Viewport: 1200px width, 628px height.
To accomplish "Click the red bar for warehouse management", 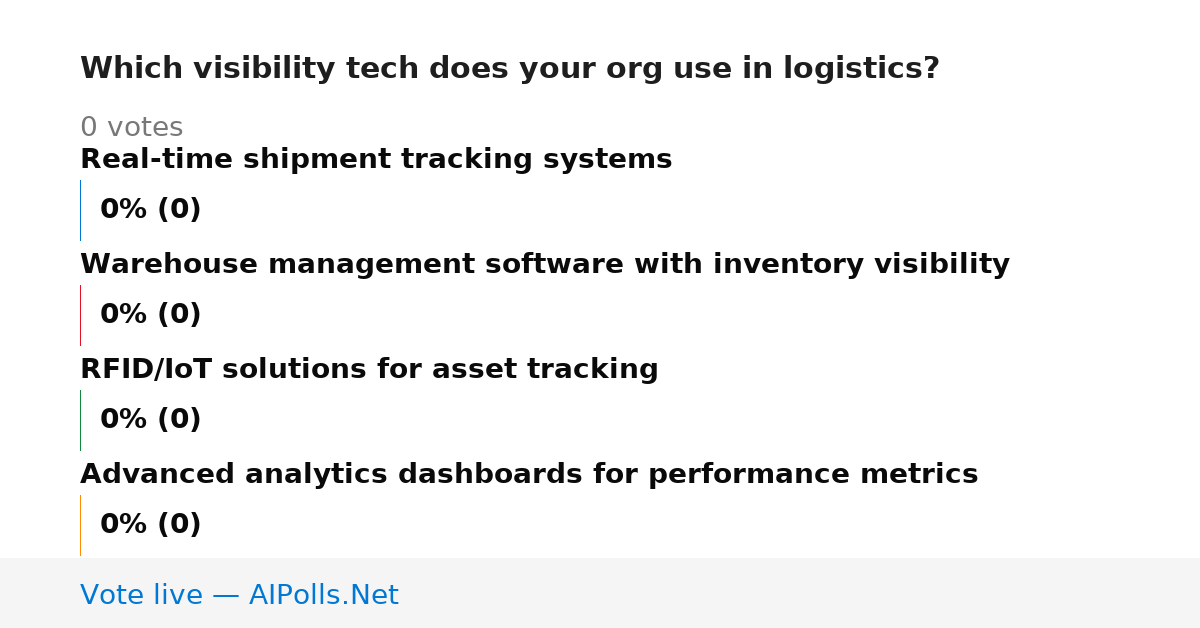I will point(80,315).
